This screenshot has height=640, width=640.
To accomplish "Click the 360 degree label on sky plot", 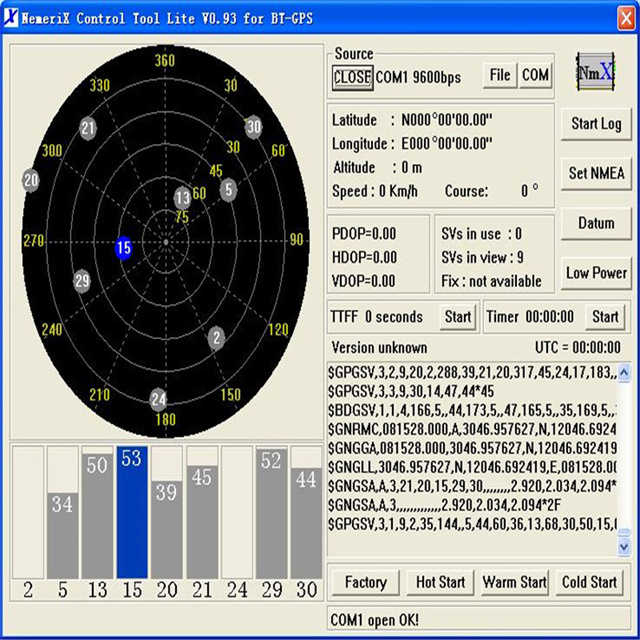I will tap(165, 61).
